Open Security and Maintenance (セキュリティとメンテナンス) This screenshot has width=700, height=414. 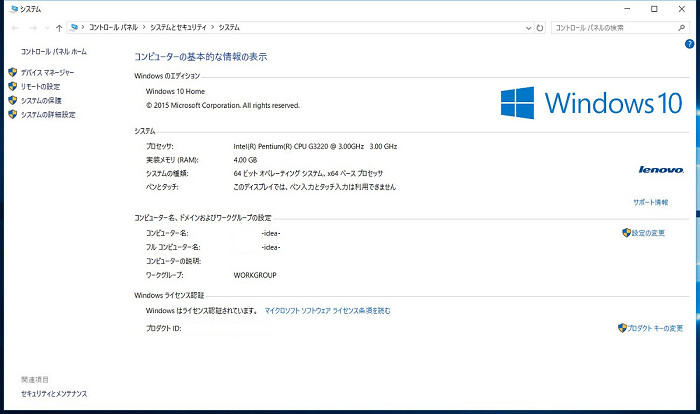click(54, 394)
